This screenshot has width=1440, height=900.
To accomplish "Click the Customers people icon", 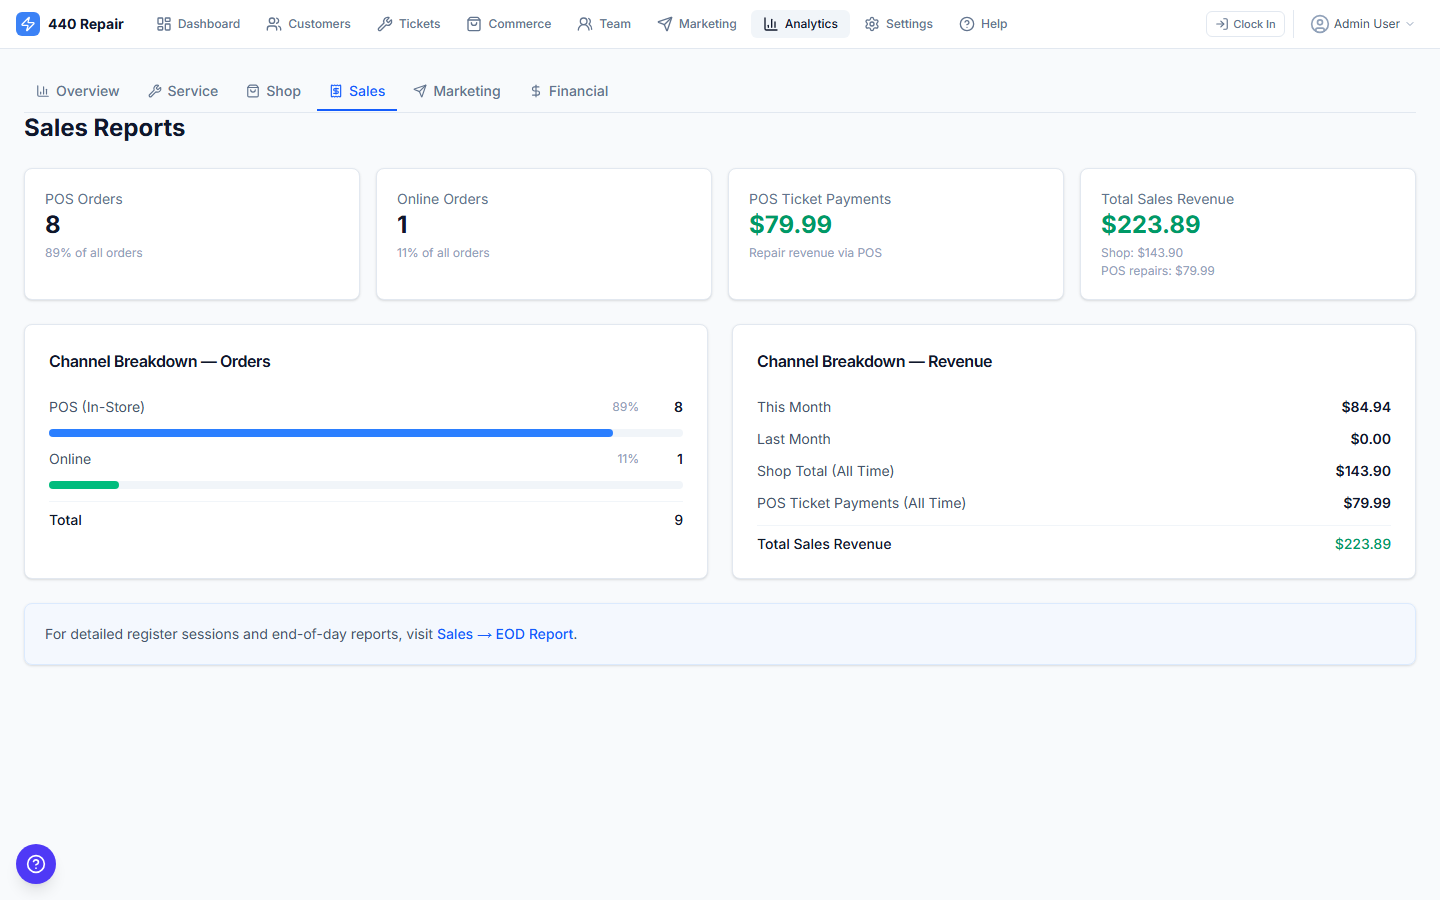I will 272,23.
